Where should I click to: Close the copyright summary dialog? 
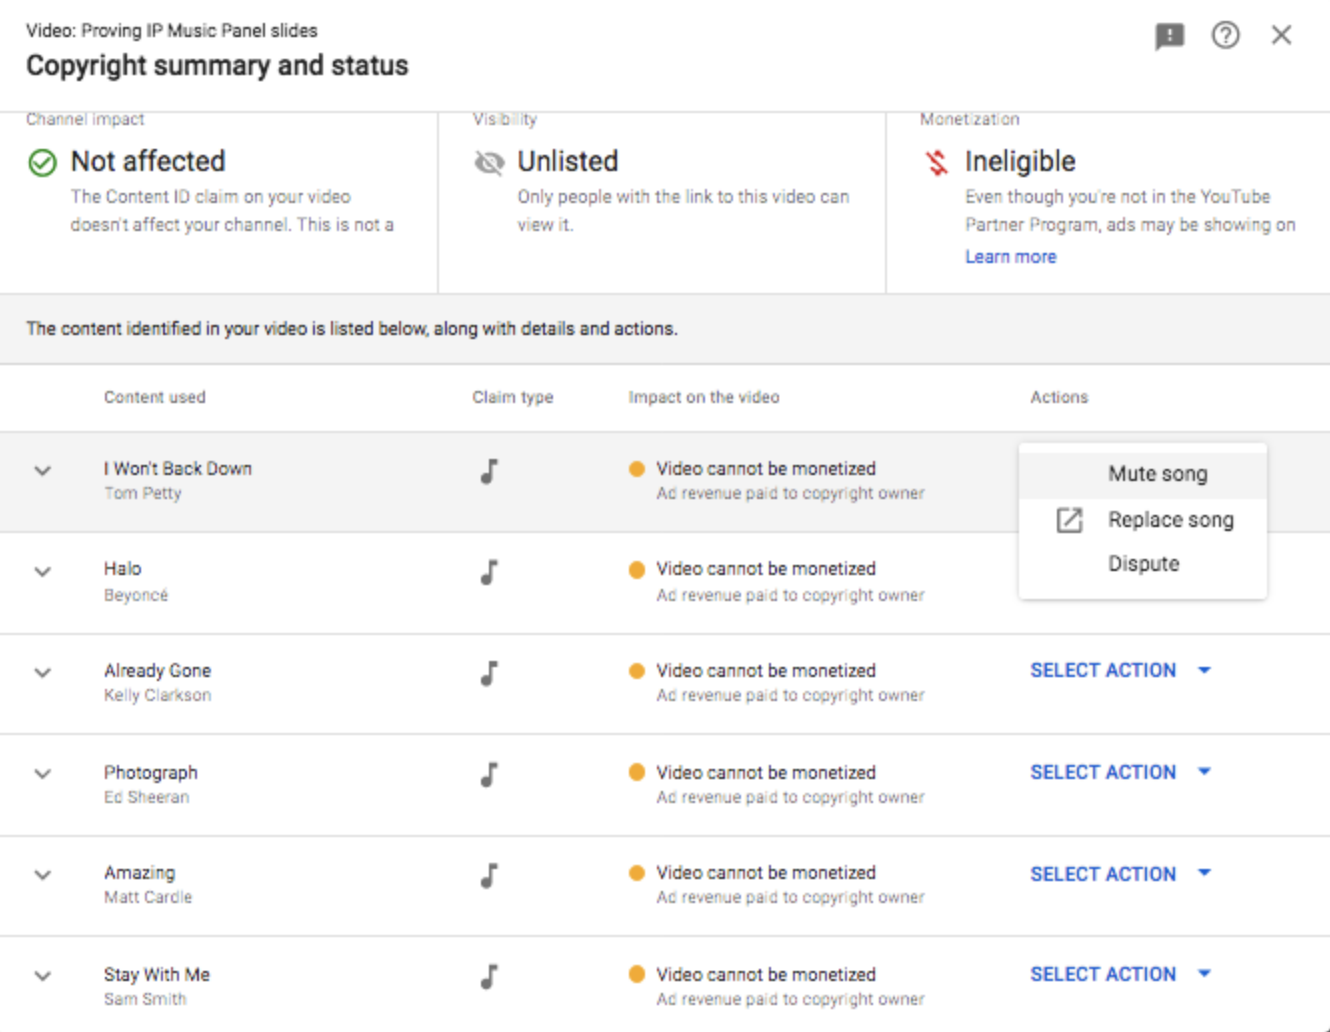click(1281, 36)
